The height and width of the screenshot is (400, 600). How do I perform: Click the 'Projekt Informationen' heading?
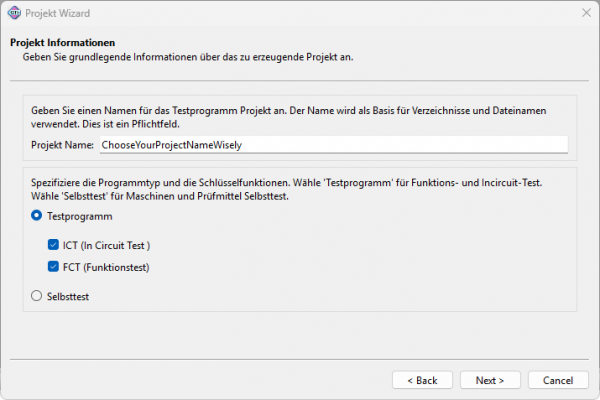click(62, 43)
